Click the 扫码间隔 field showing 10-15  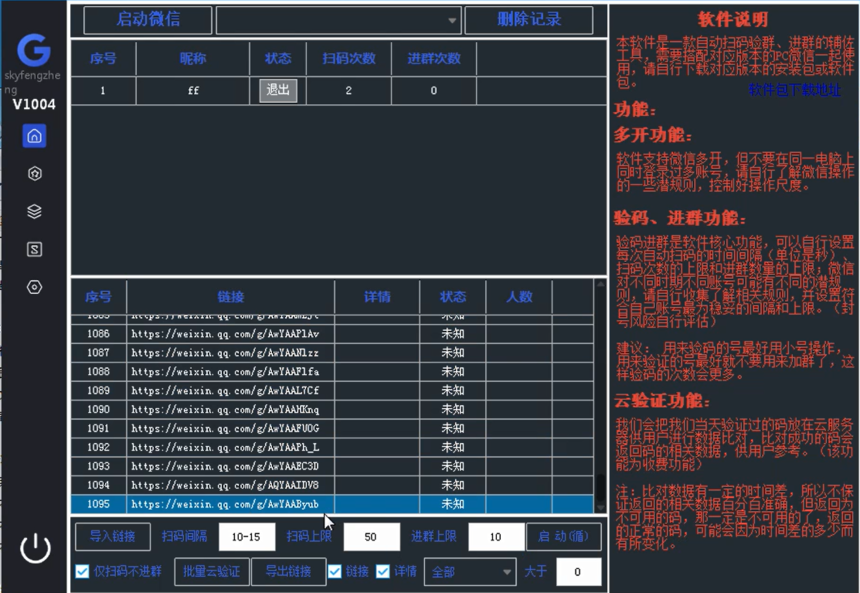click(x=246, y=537)
